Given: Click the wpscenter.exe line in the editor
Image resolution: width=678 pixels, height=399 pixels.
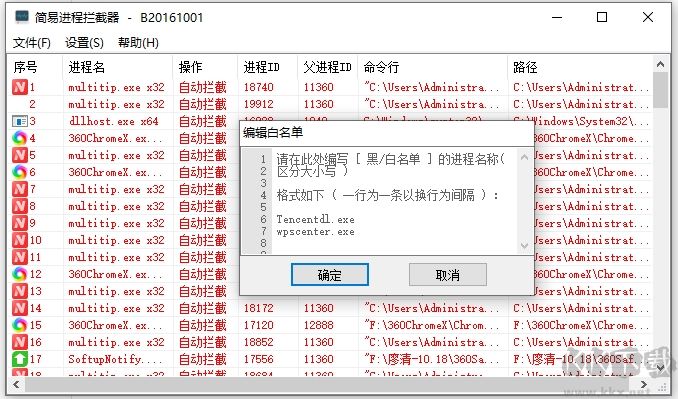Looking at the screenshot, I should [316, 231].
